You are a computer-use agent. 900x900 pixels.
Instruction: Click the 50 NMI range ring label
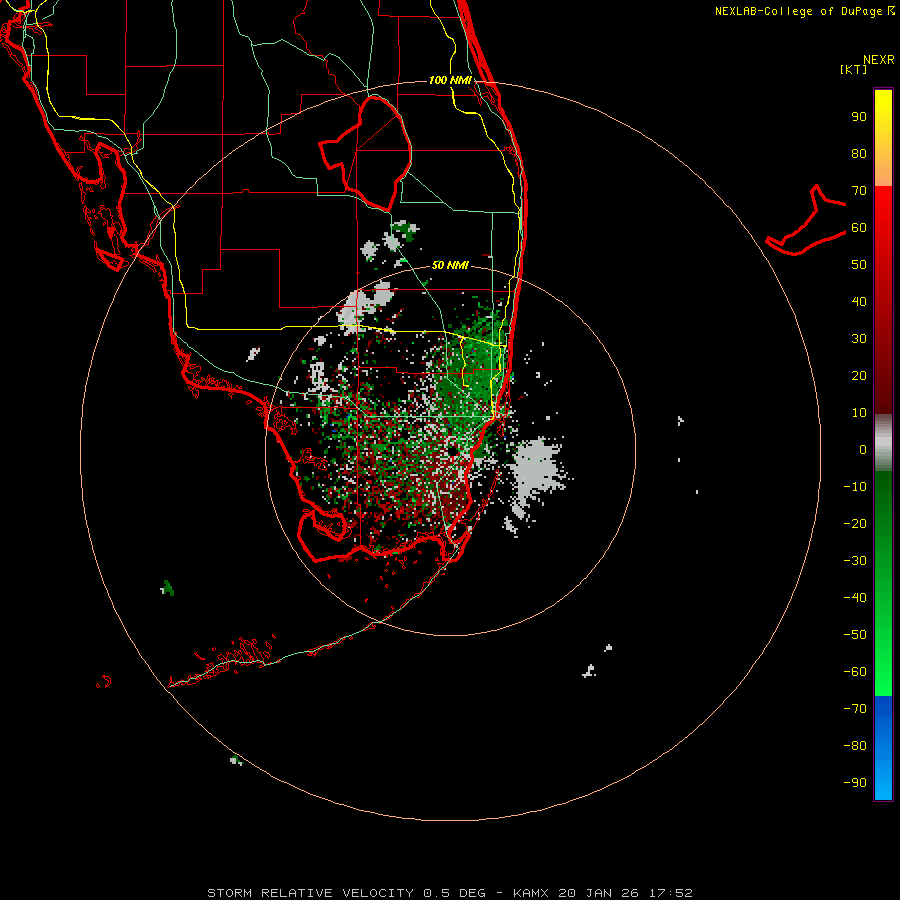[x=450, y=265]
